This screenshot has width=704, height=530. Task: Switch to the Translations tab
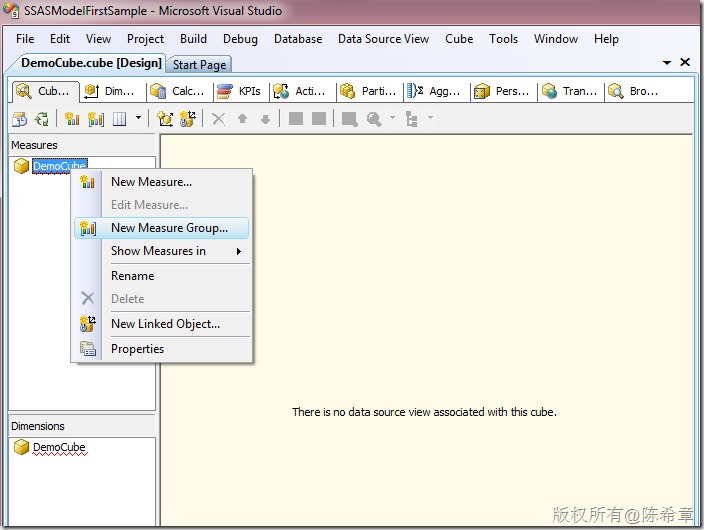(571, 91)
